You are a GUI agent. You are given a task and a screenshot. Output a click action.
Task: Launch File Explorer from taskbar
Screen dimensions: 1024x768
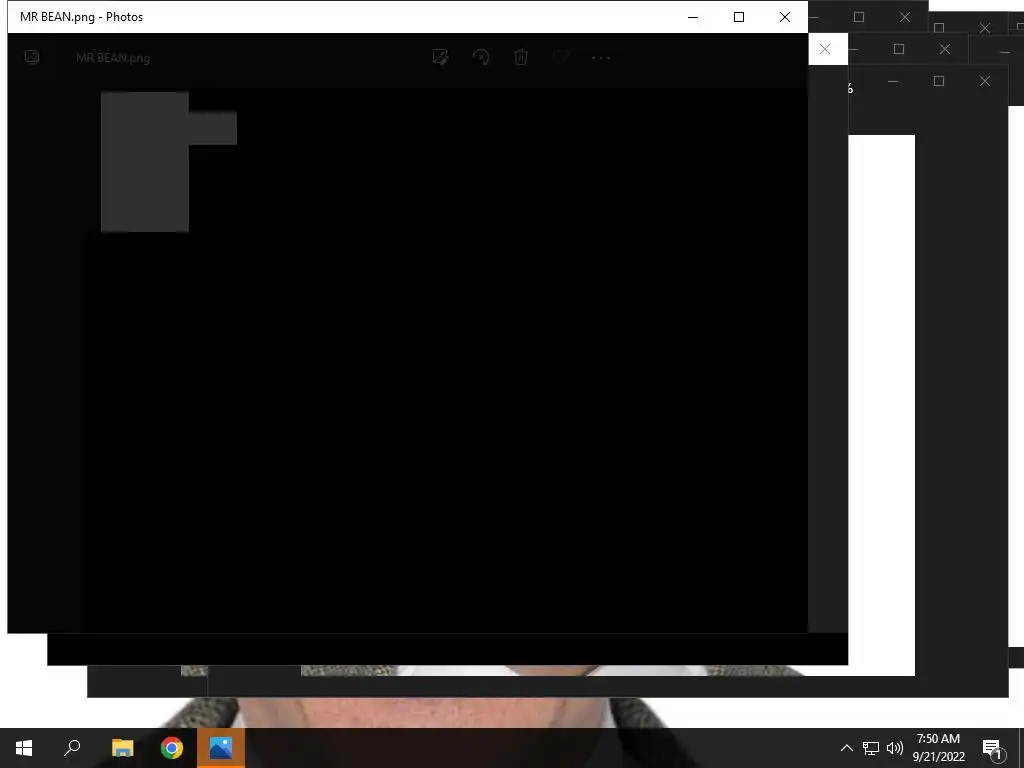(x=122, y=748)
